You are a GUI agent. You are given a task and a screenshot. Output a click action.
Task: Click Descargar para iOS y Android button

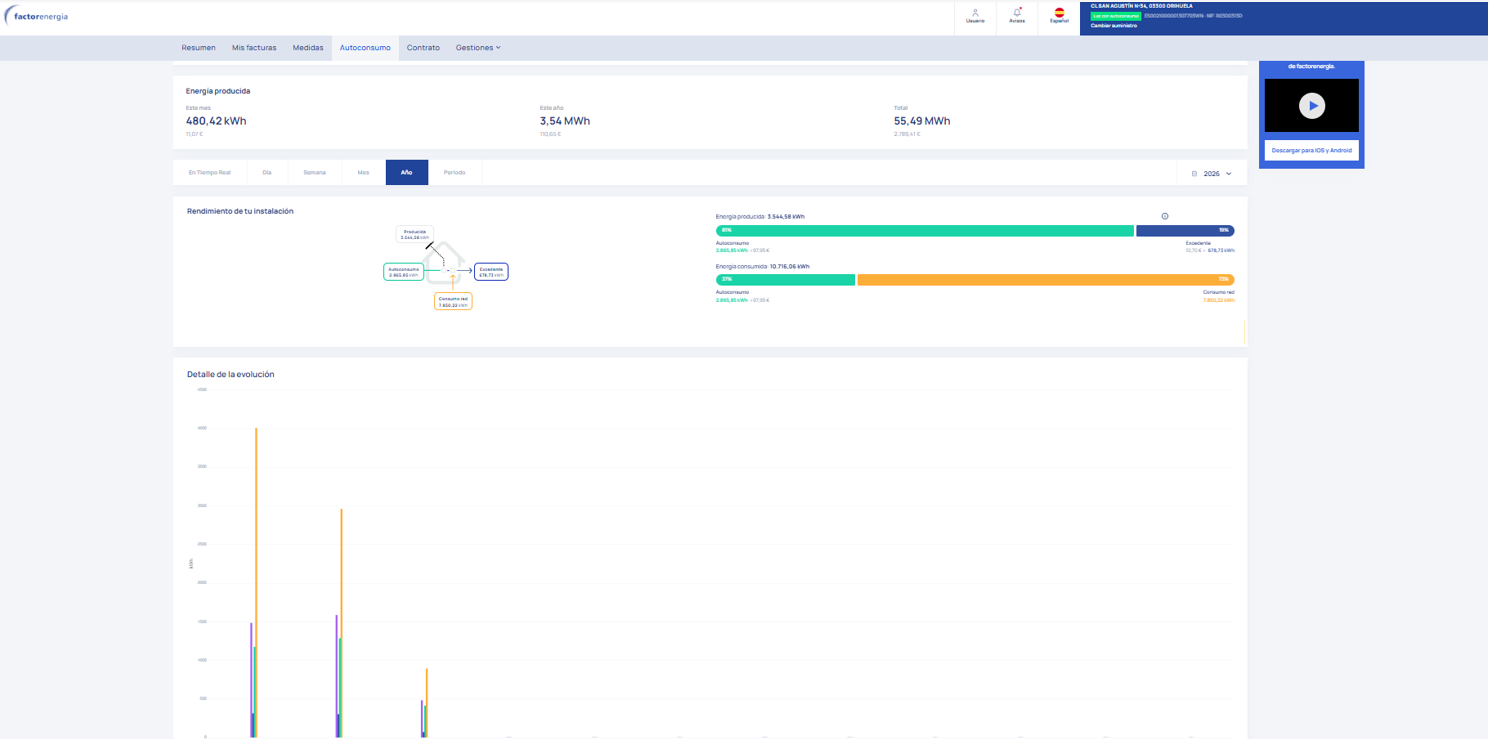(x=1311, y=150)
